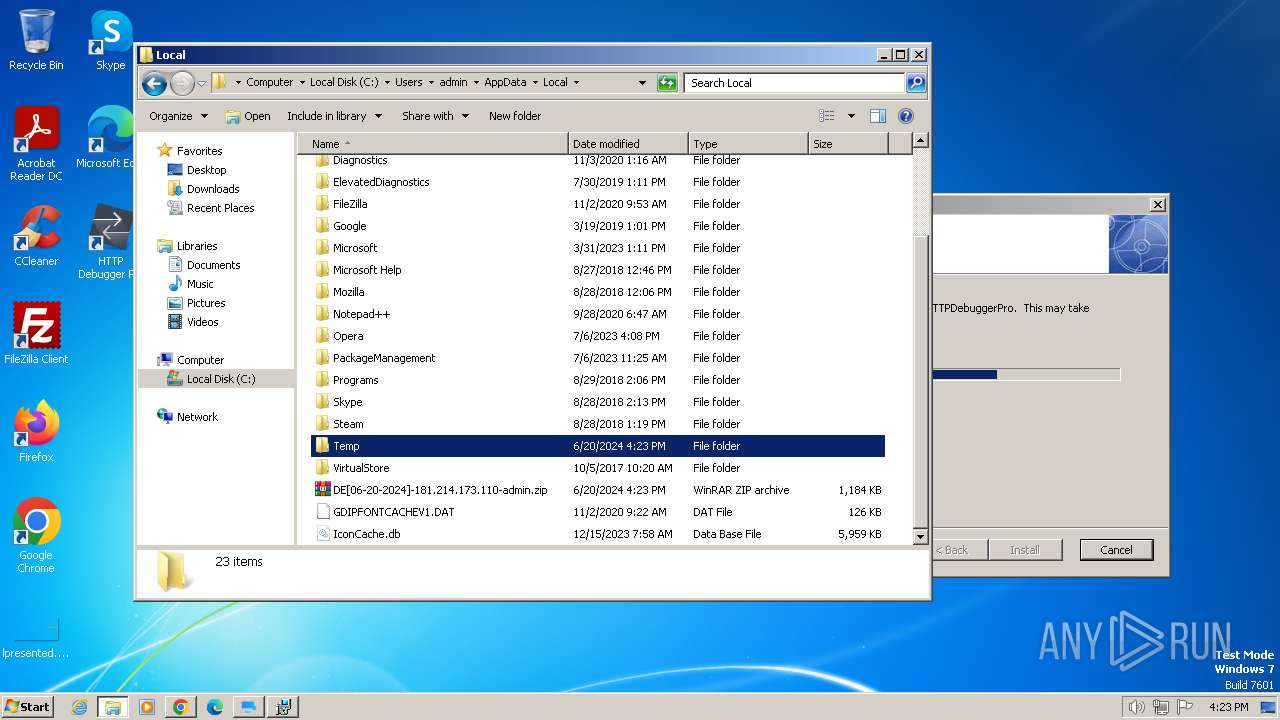Select the Temp folder row
The image size is (1280, 720).
pyautogui.click(x=598, y=446)
